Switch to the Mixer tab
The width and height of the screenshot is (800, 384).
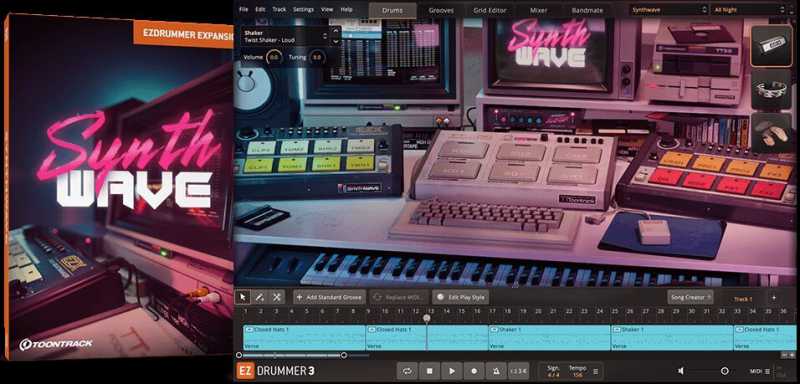(x=538, y=10)
